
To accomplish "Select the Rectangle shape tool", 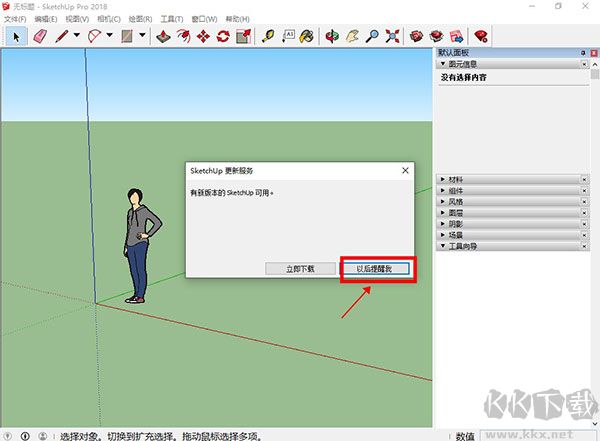I will (127, 36).
